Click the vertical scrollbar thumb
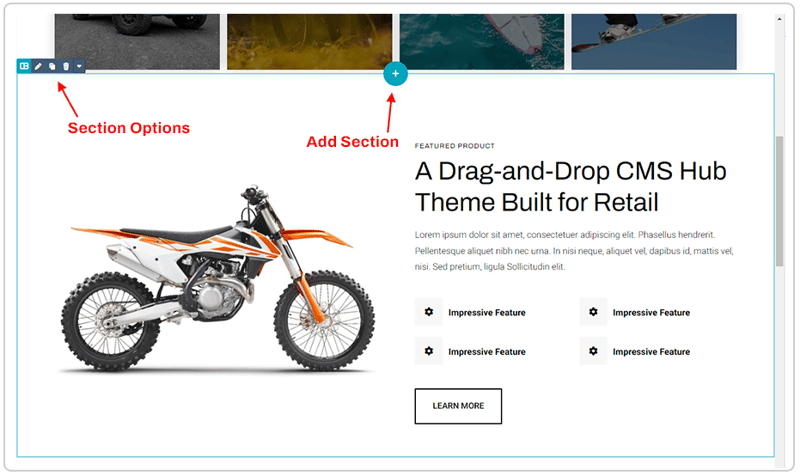Screen dimensions: 800x475 (779, 201)
